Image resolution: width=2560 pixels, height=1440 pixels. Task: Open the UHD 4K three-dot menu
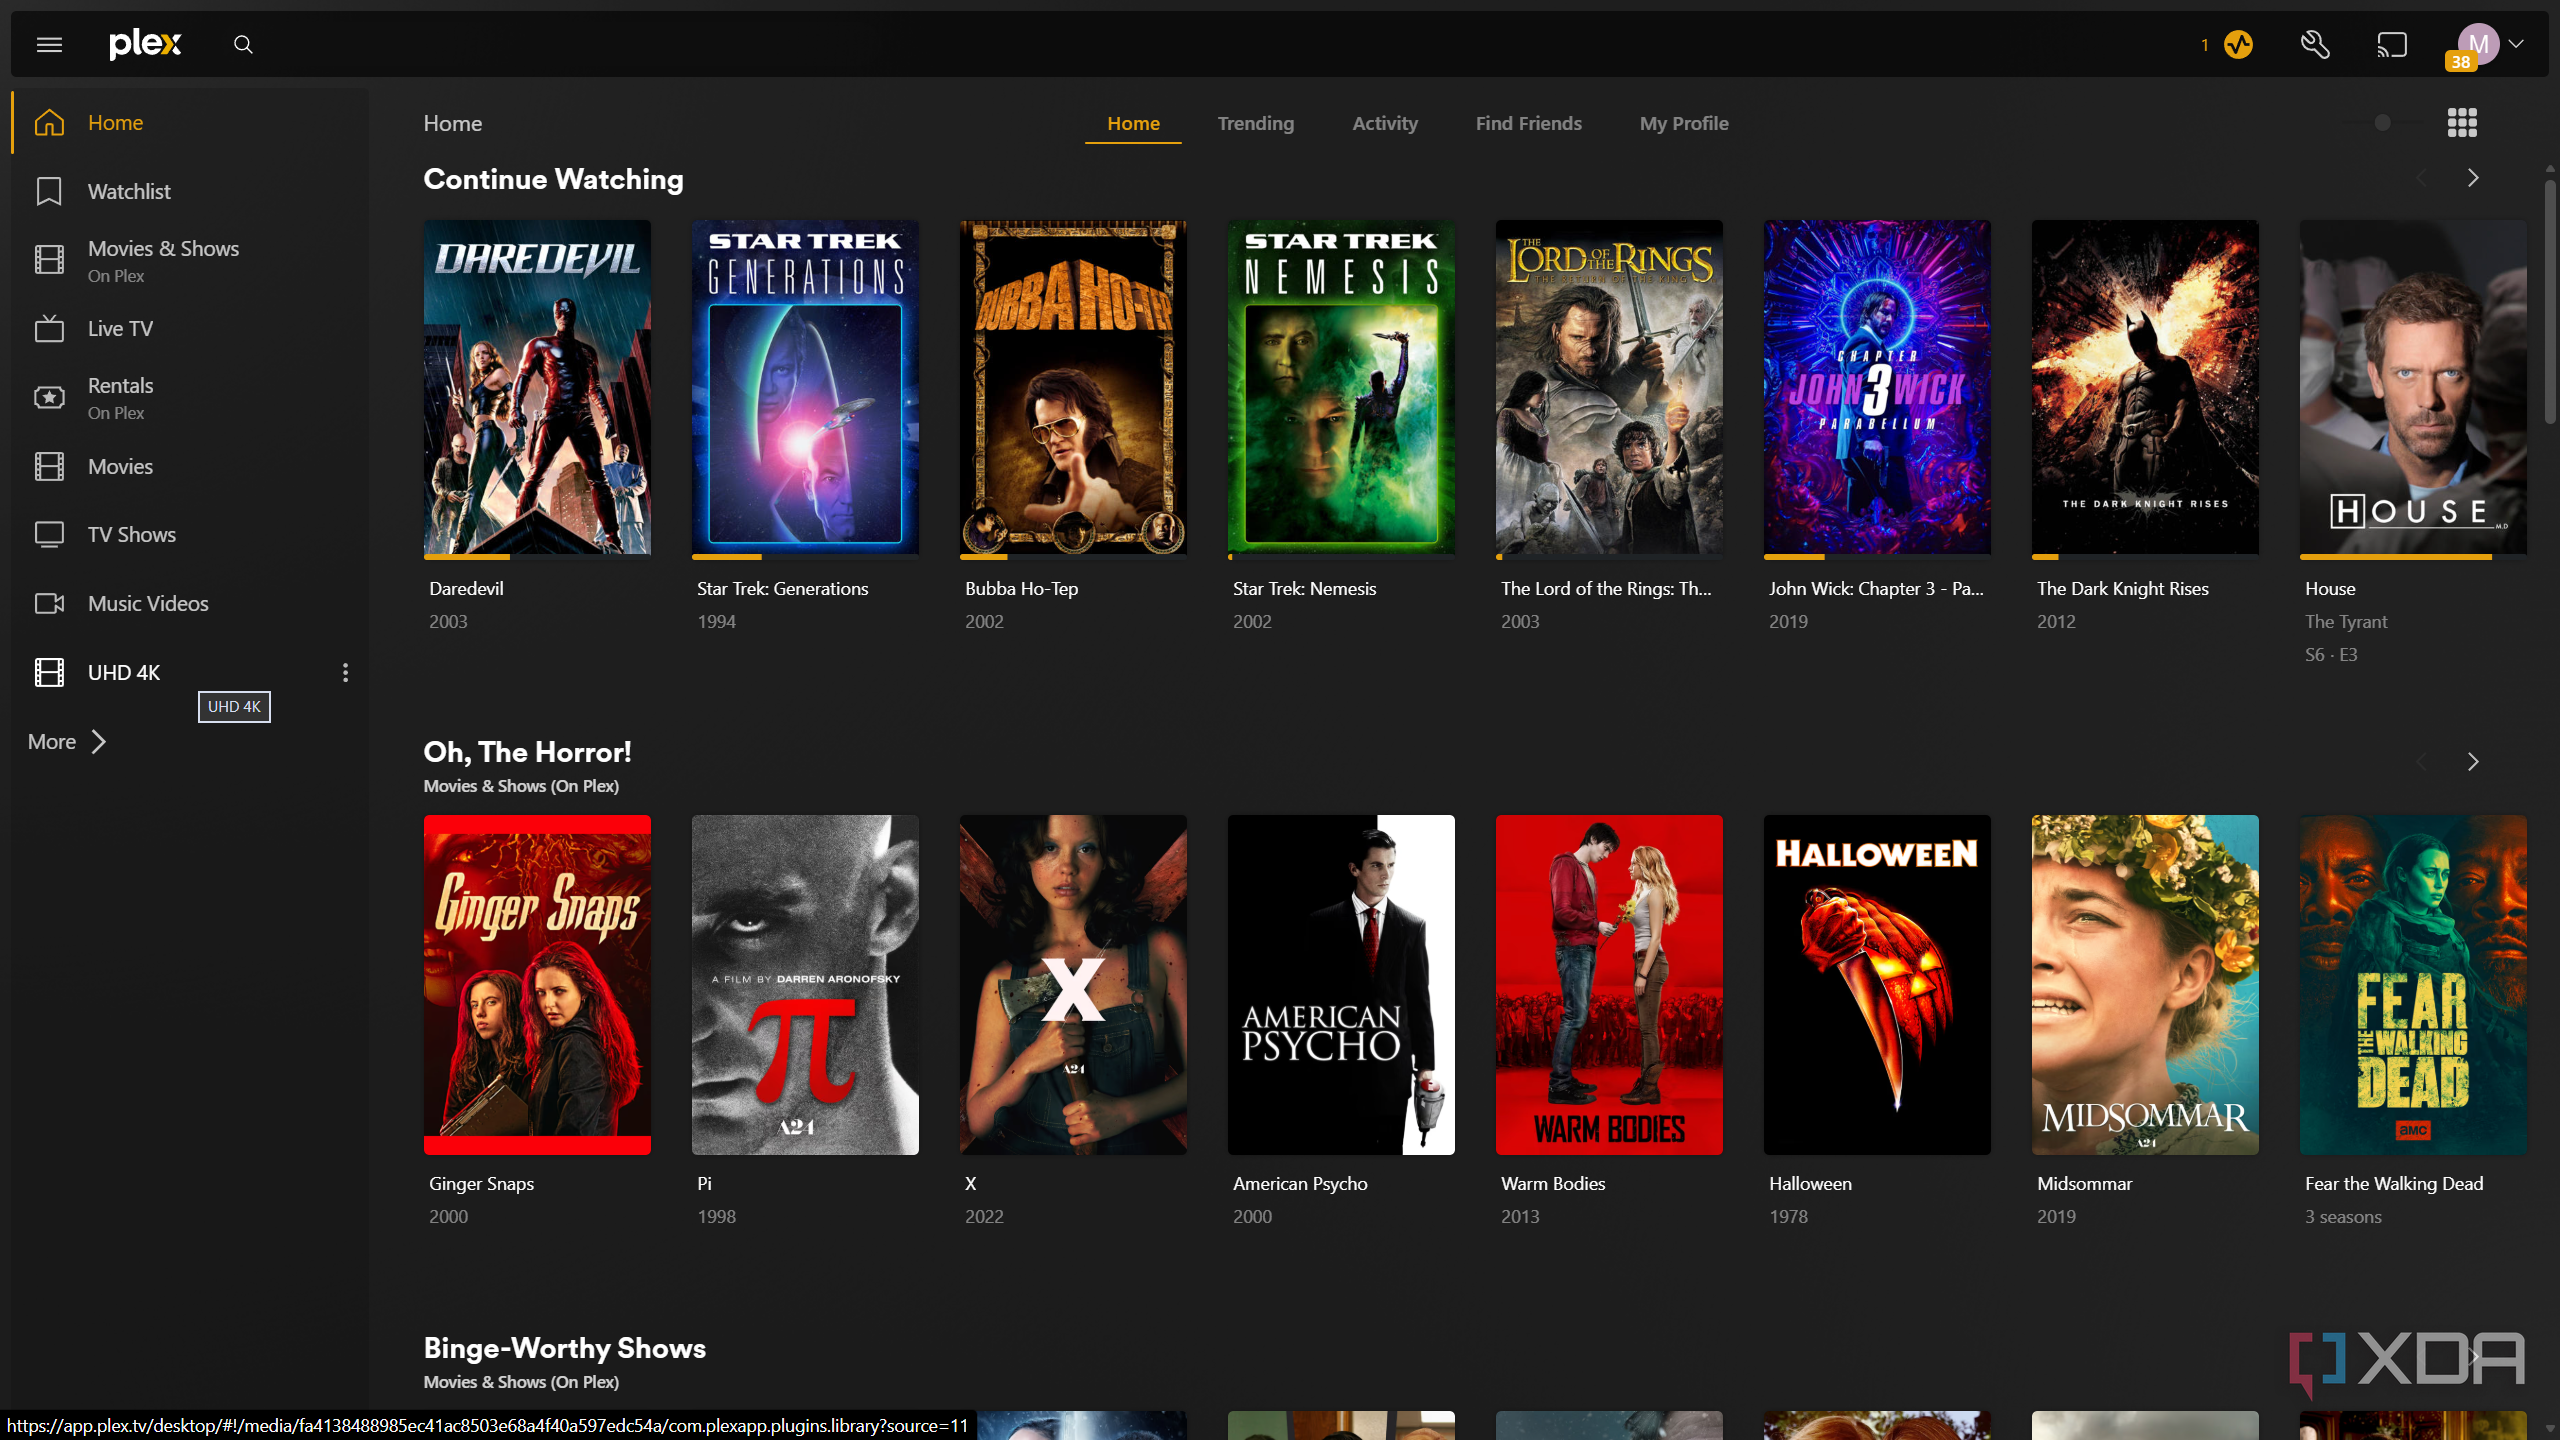click(x=345, y=672)
